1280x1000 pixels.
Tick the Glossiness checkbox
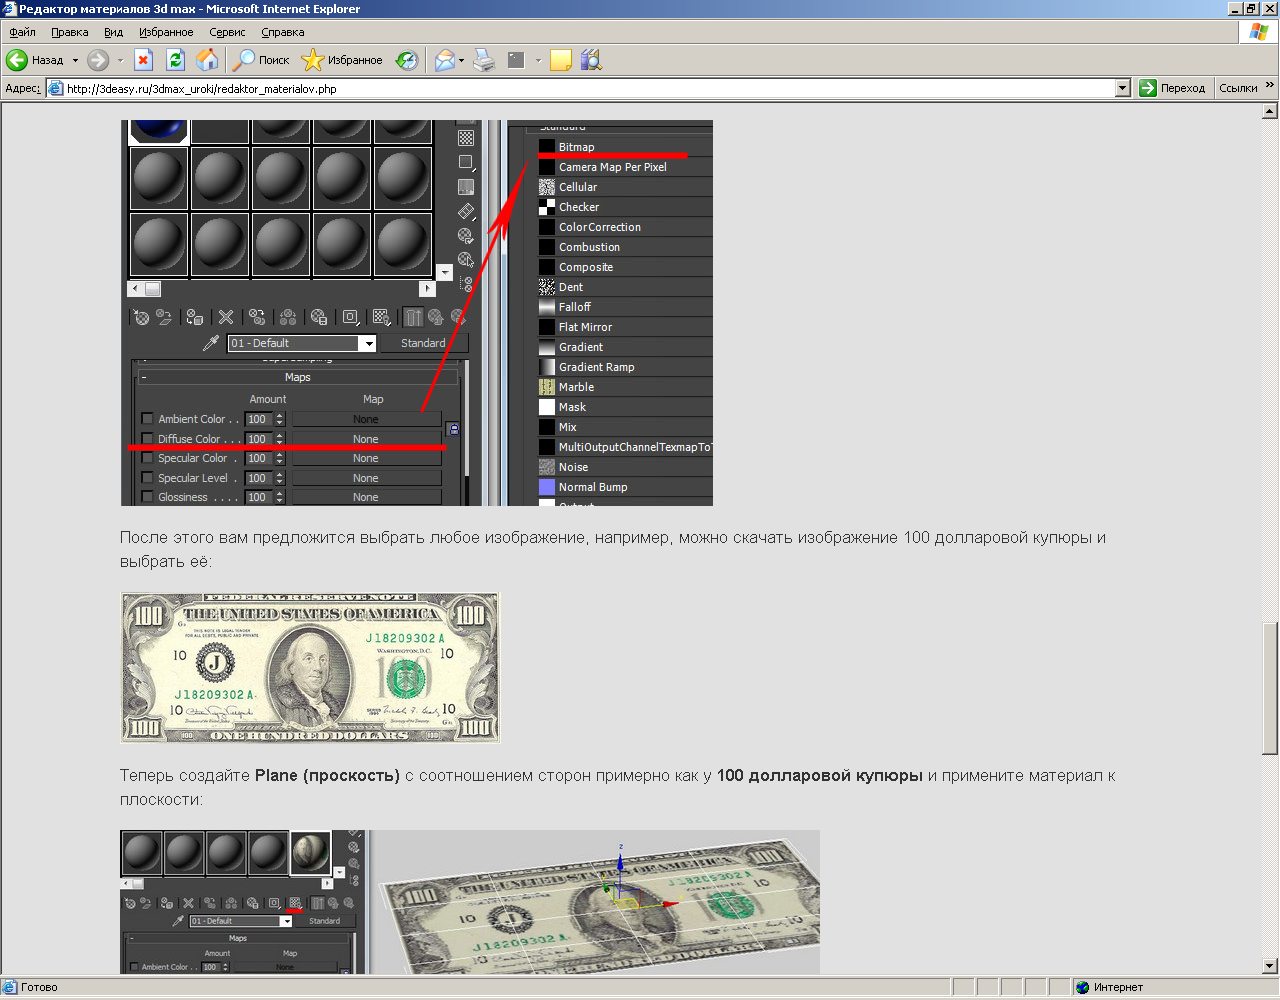(x=147, y=497)
